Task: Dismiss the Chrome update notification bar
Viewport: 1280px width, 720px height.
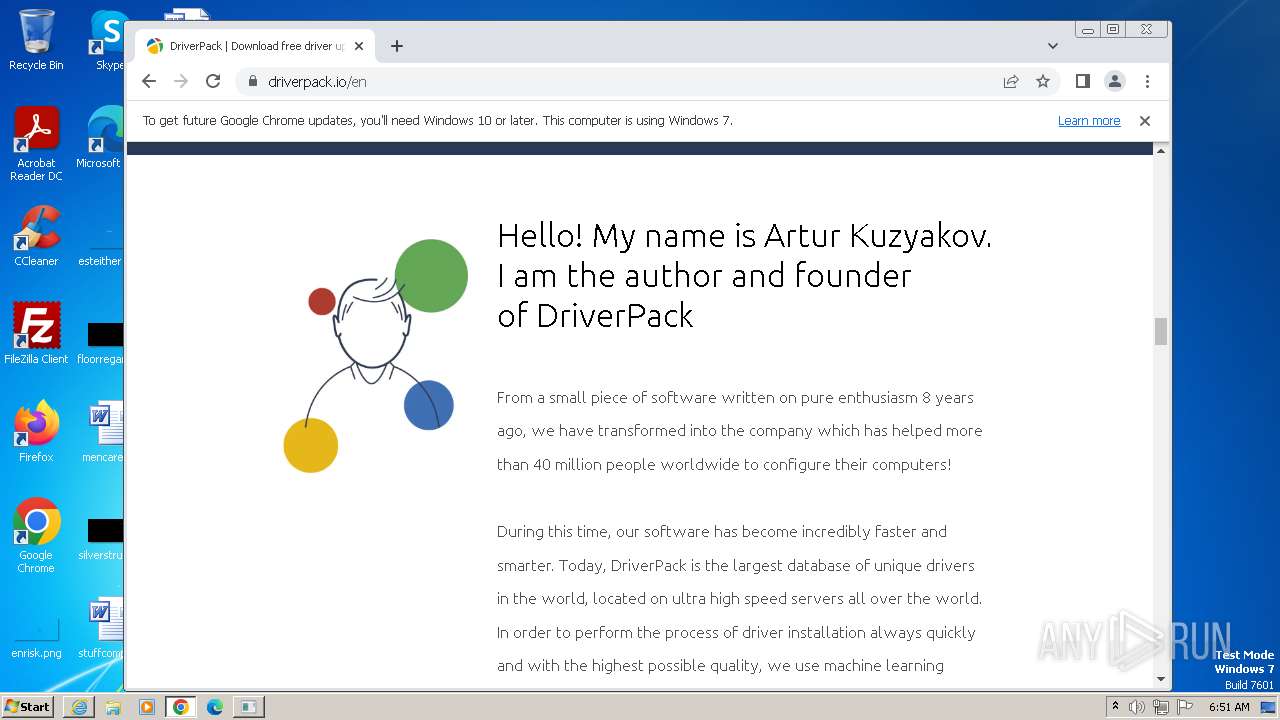Action: 1145,121
